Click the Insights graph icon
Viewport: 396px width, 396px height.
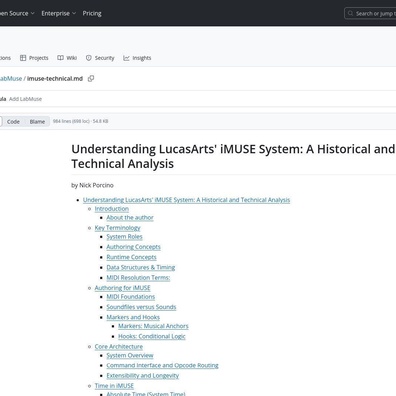[126, 58]
